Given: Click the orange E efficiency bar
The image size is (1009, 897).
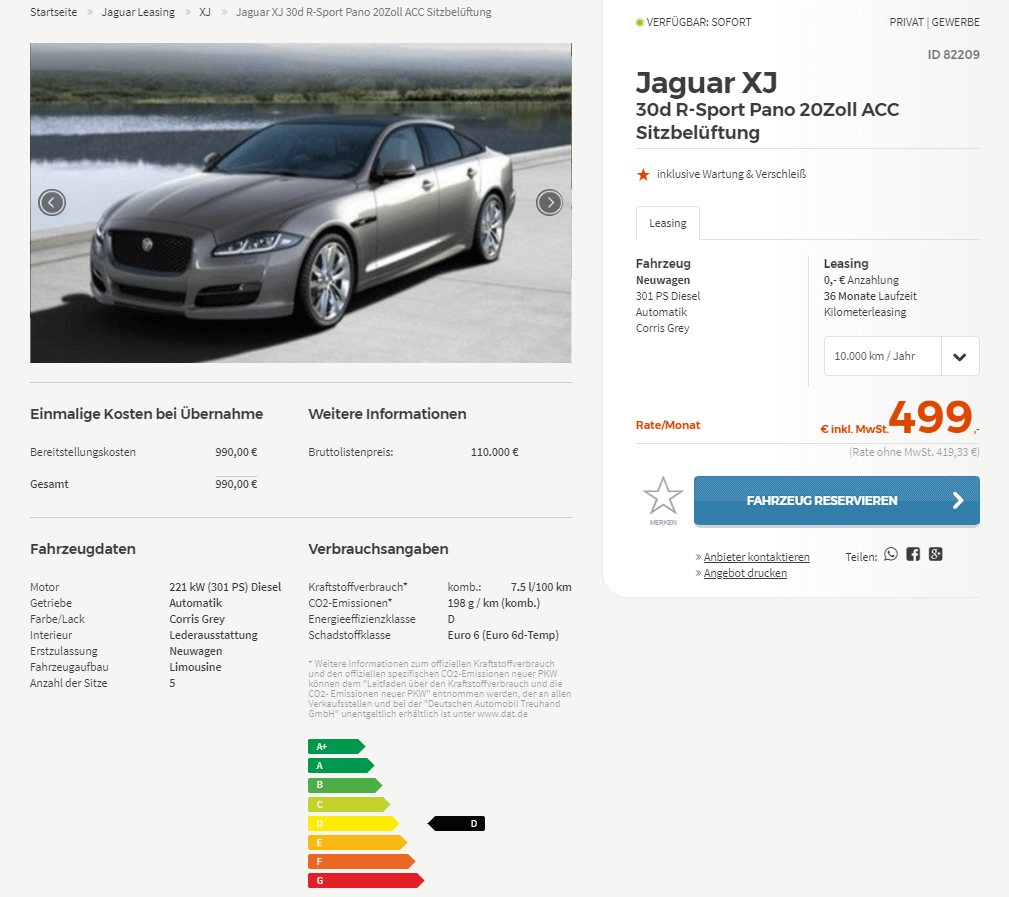Looking at the screenshot, I should click(358, 842).
